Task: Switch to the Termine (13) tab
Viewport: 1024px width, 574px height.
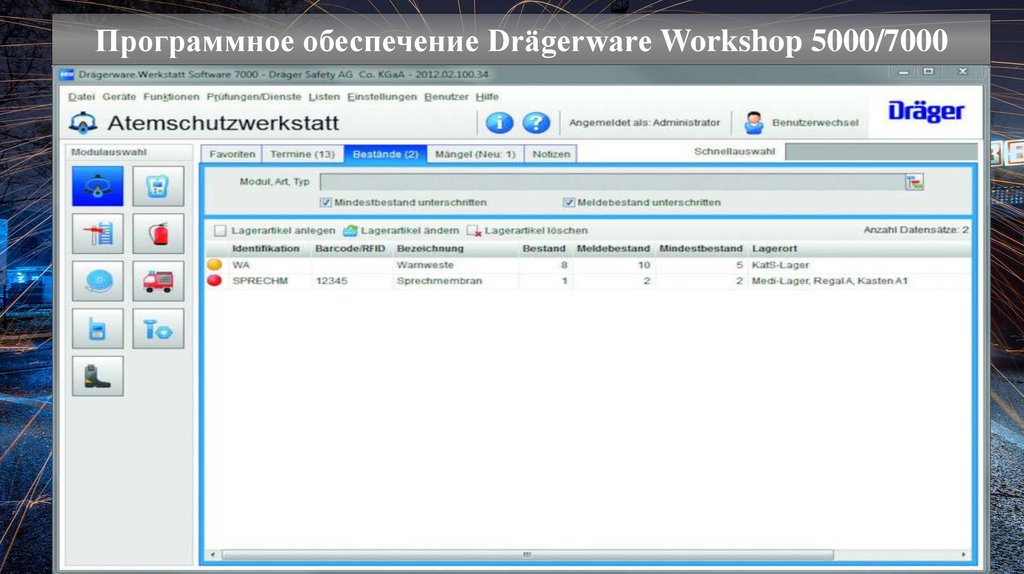Action: (x=303, y=154)
